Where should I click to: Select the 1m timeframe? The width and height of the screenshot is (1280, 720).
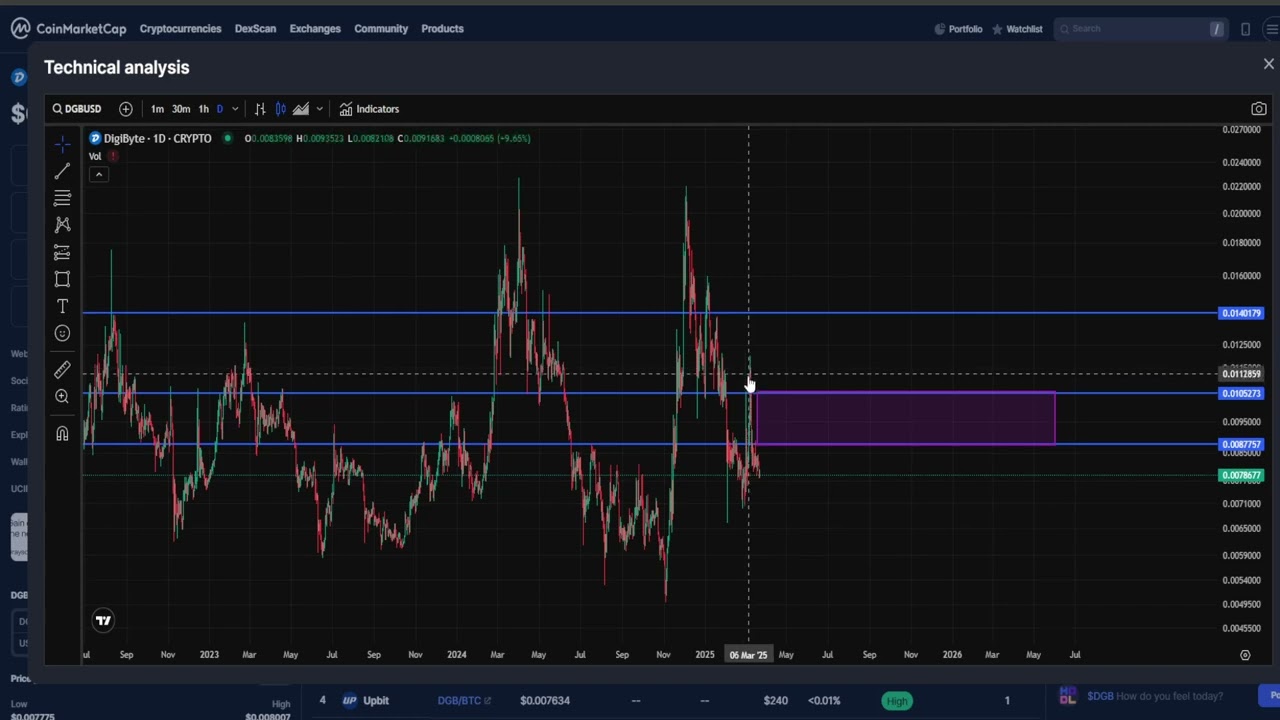pos(157,109)
